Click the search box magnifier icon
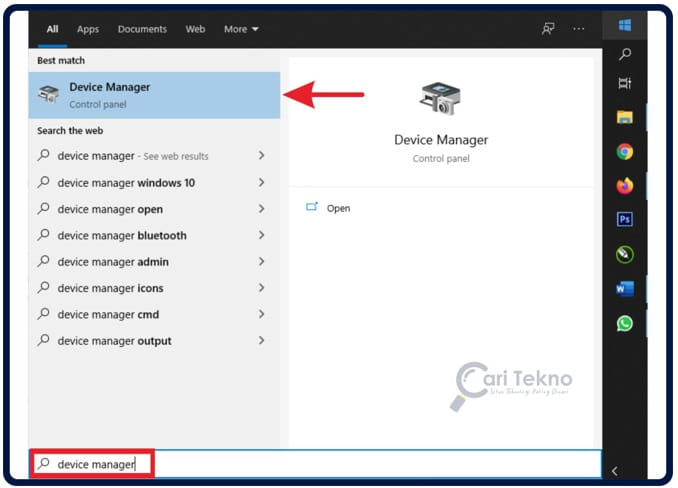The image size is (678, 488). click(43, 463)
